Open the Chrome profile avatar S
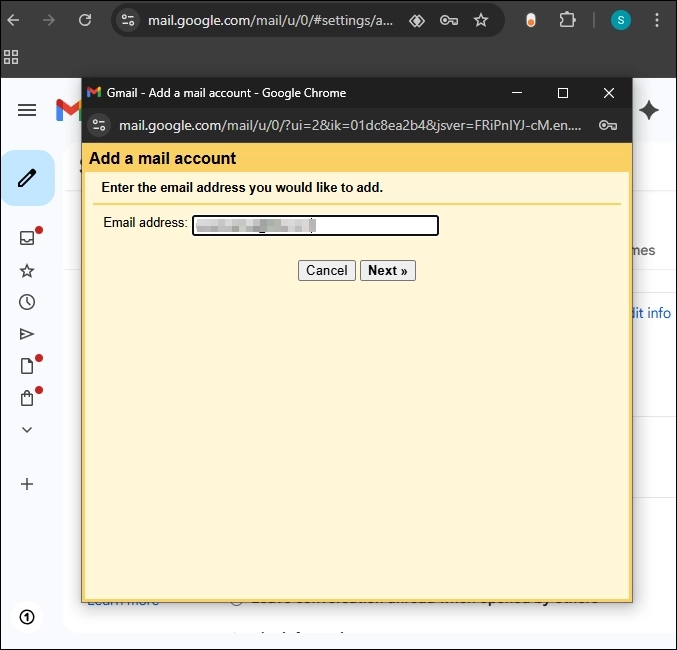The height and width of the screenshot is (650, 677). 621,20
